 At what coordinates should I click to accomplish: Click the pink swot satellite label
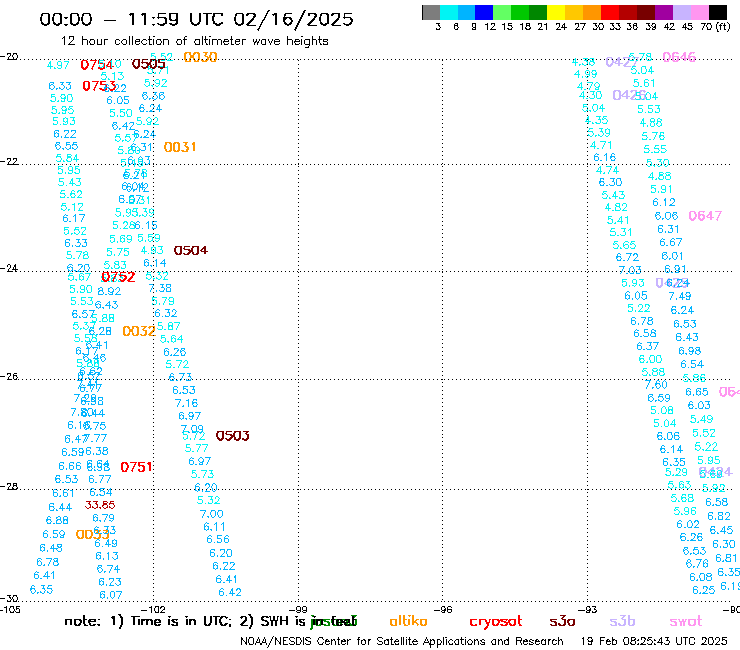point(686,621)
